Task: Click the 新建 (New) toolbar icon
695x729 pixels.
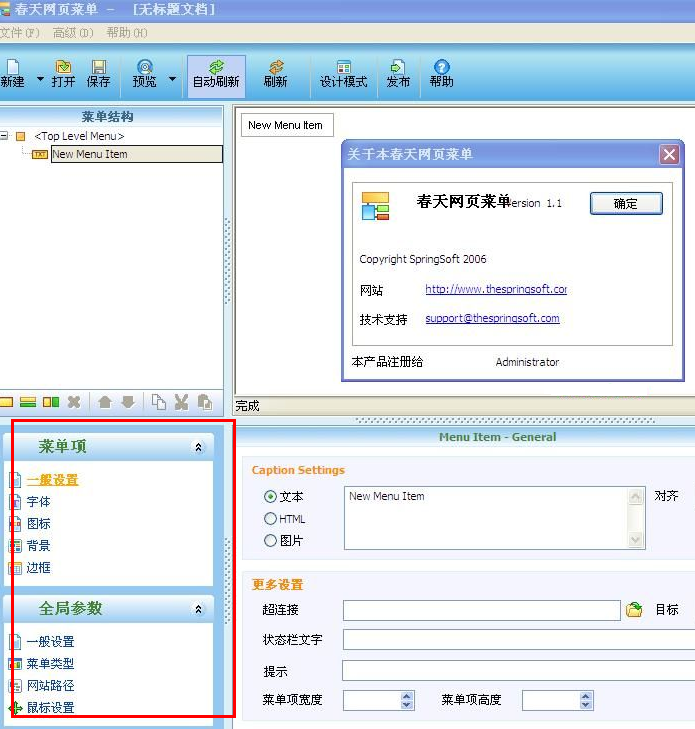Action: tap(13, 73)
